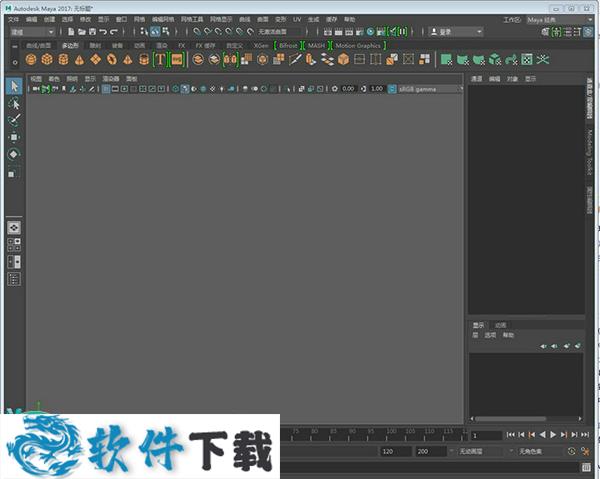Choose the Move tool in toolbox
Viewport: 600px width, 479px height.
point(14,137)
